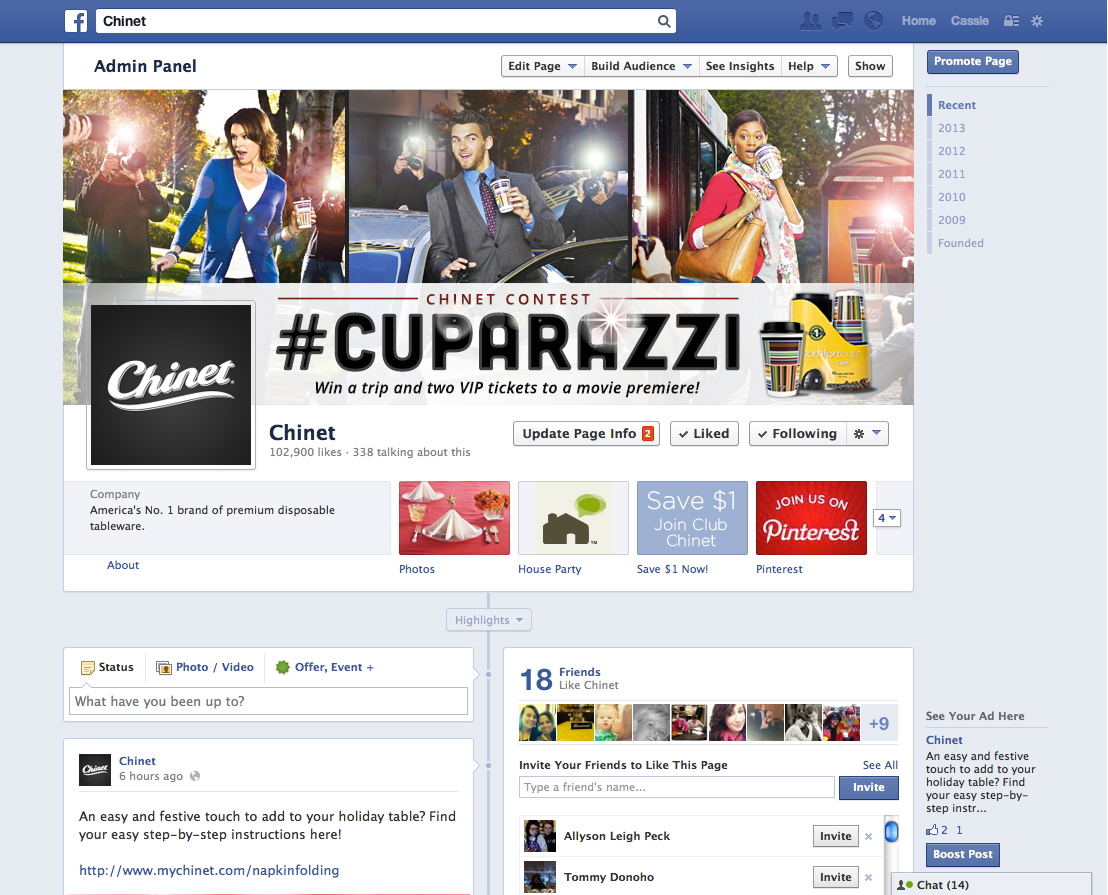Viewport: 1108px width, 895px height.
Task: Dismiss Allyson Leigh Peck invite suggestion
Action: pos(868,836)
